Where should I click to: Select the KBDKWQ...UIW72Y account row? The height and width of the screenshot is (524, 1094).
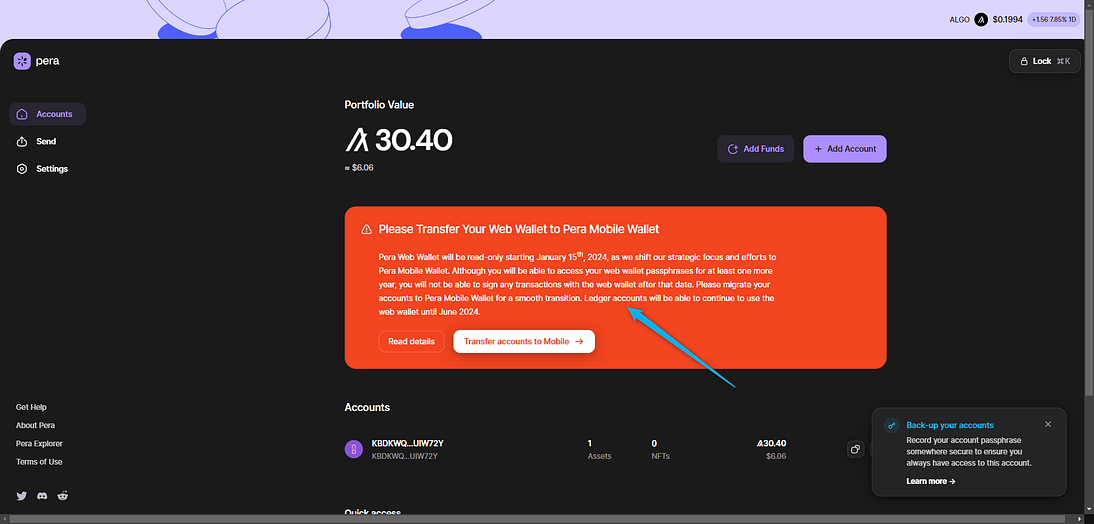pos(615,449)
